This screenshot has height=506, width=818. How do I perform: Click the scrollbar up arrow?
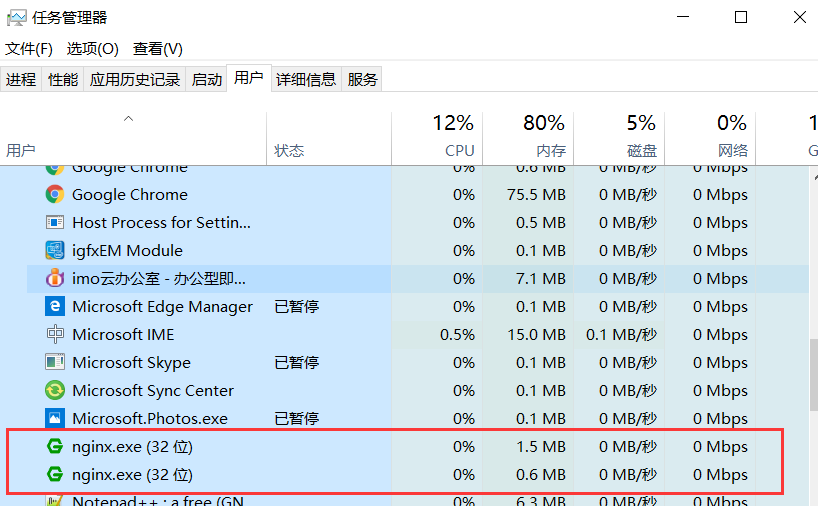click(x=814, y=178)
